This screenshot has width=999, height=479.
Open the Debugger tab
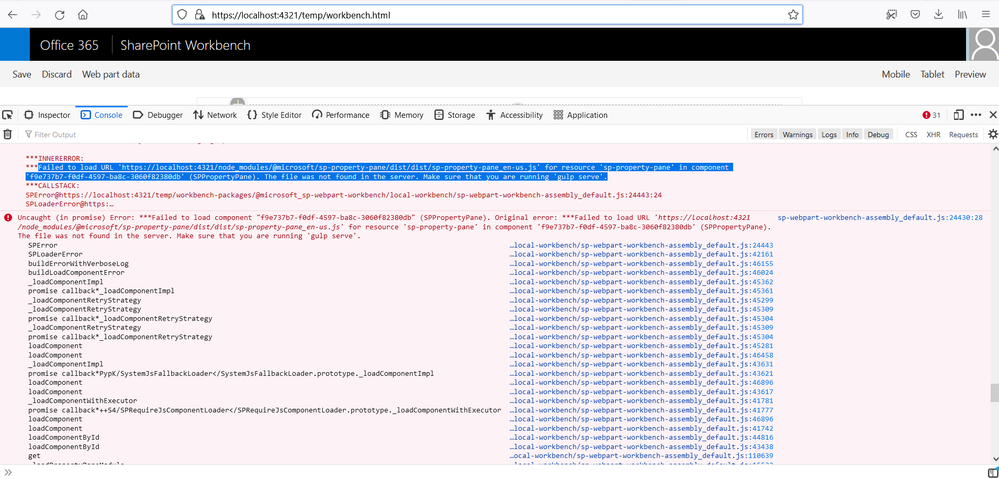click(x=158, y=115)
